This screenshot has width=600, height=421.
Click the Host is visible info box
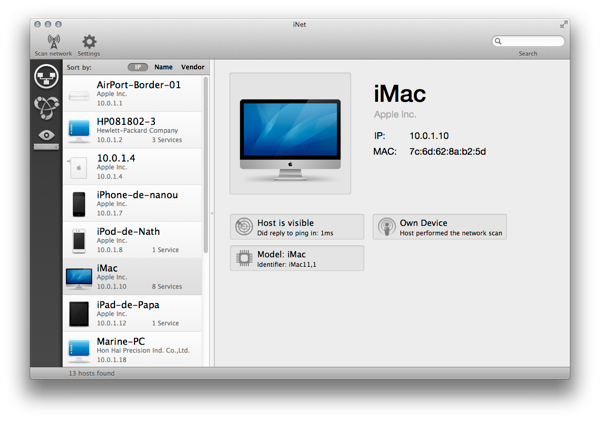click(x=297, y=227)
